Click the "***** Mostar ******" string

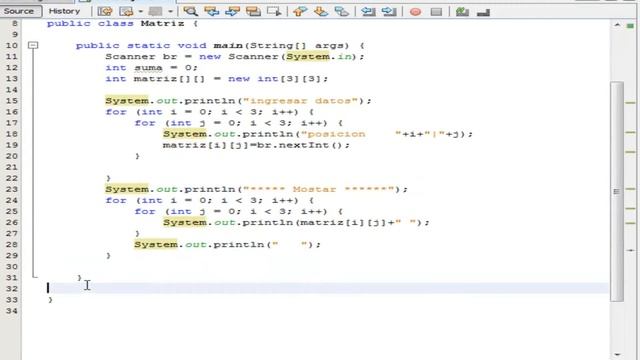coord(319,189)
